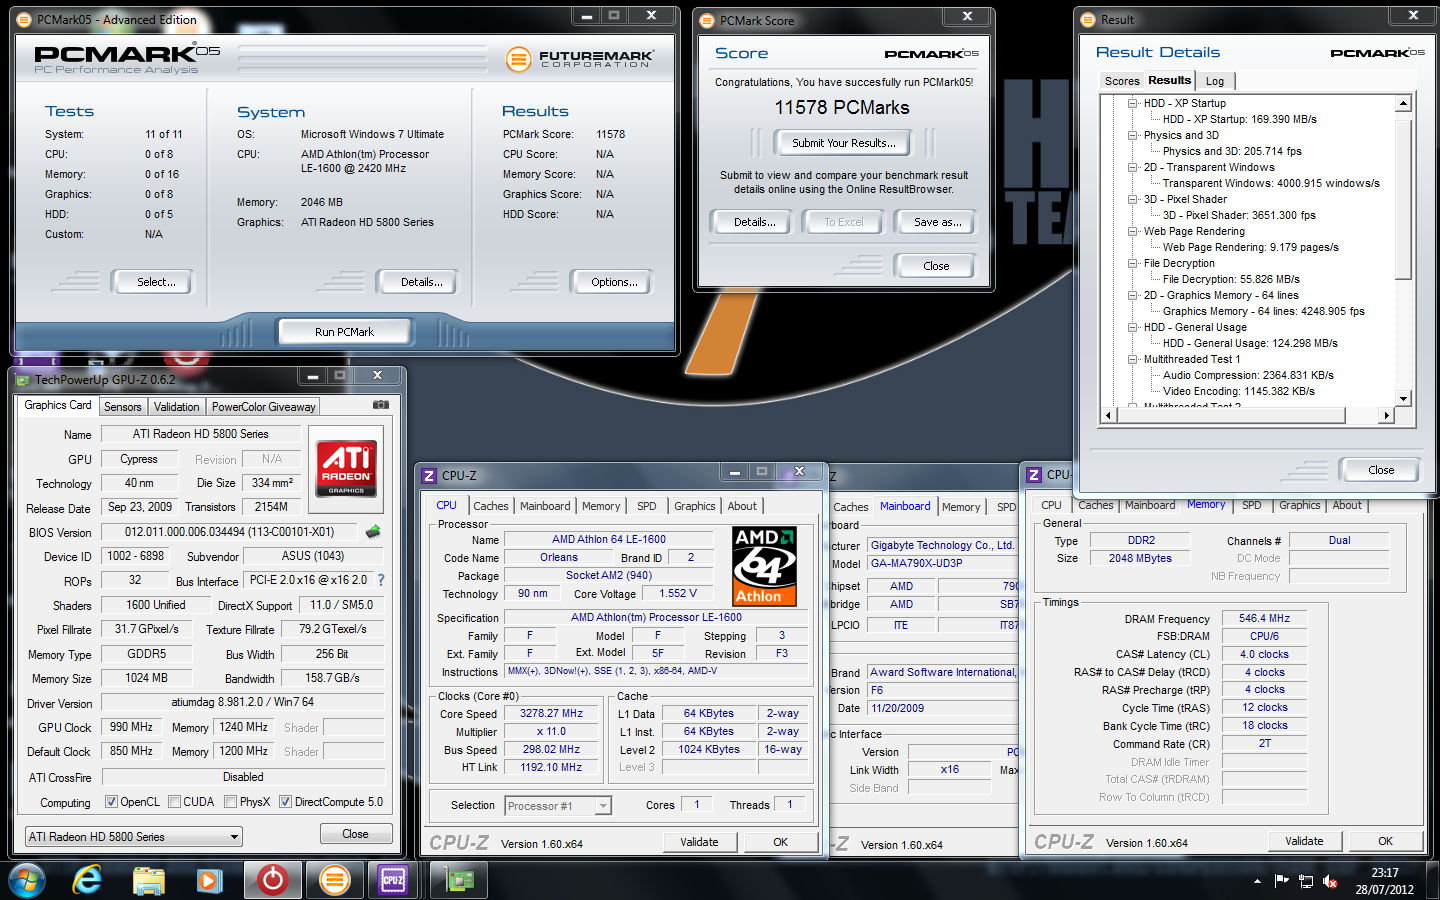1440x900 pixels.
Task: Click the Bus Interface question mark icon
Action: point(380,580)
